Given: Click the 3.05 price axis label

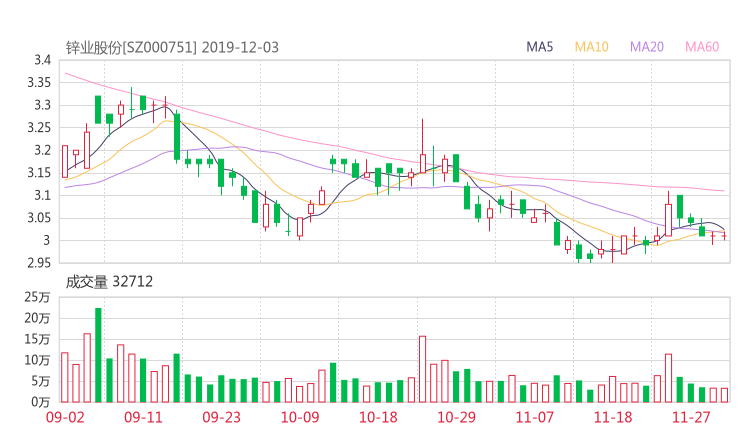Looking at the screenshot, I should tap(39, 218).
